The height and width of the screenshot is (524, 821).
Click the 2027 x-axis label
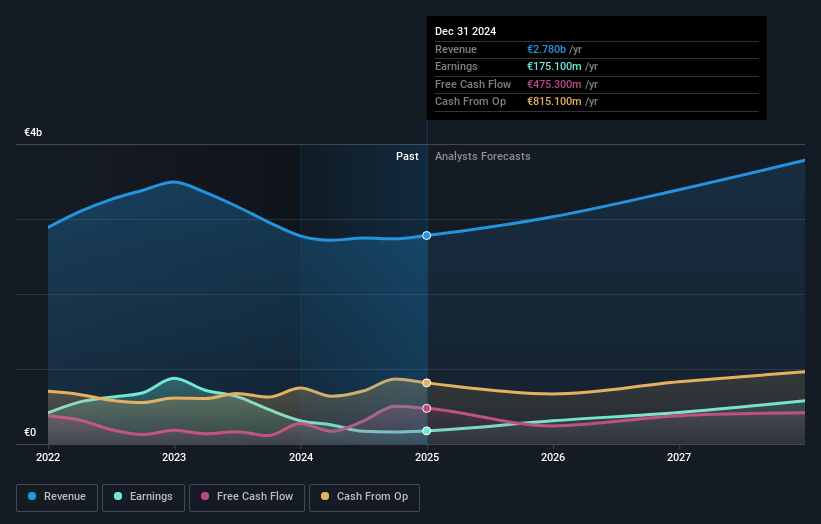pos(679,458)
